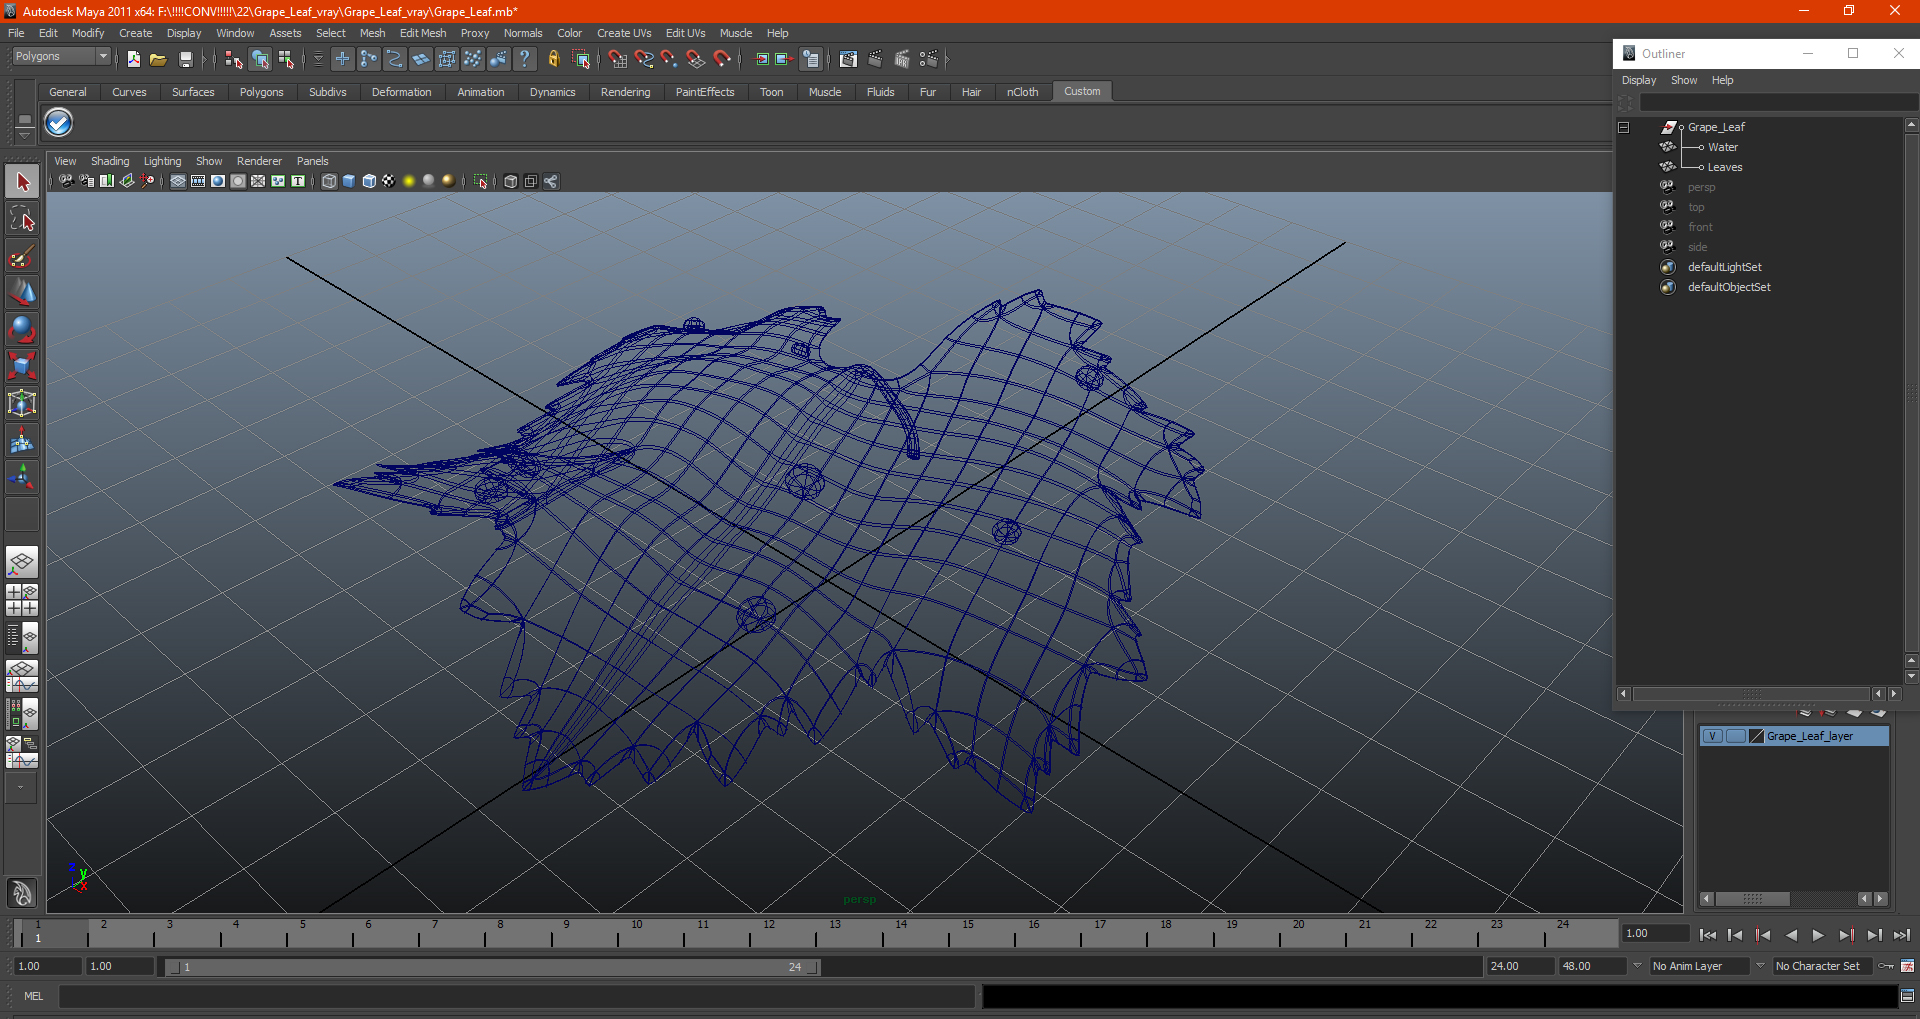Select the Grape_Leaf group in Outliner
Viewport: 1920px width, 1019px height.
point(1716,127)
